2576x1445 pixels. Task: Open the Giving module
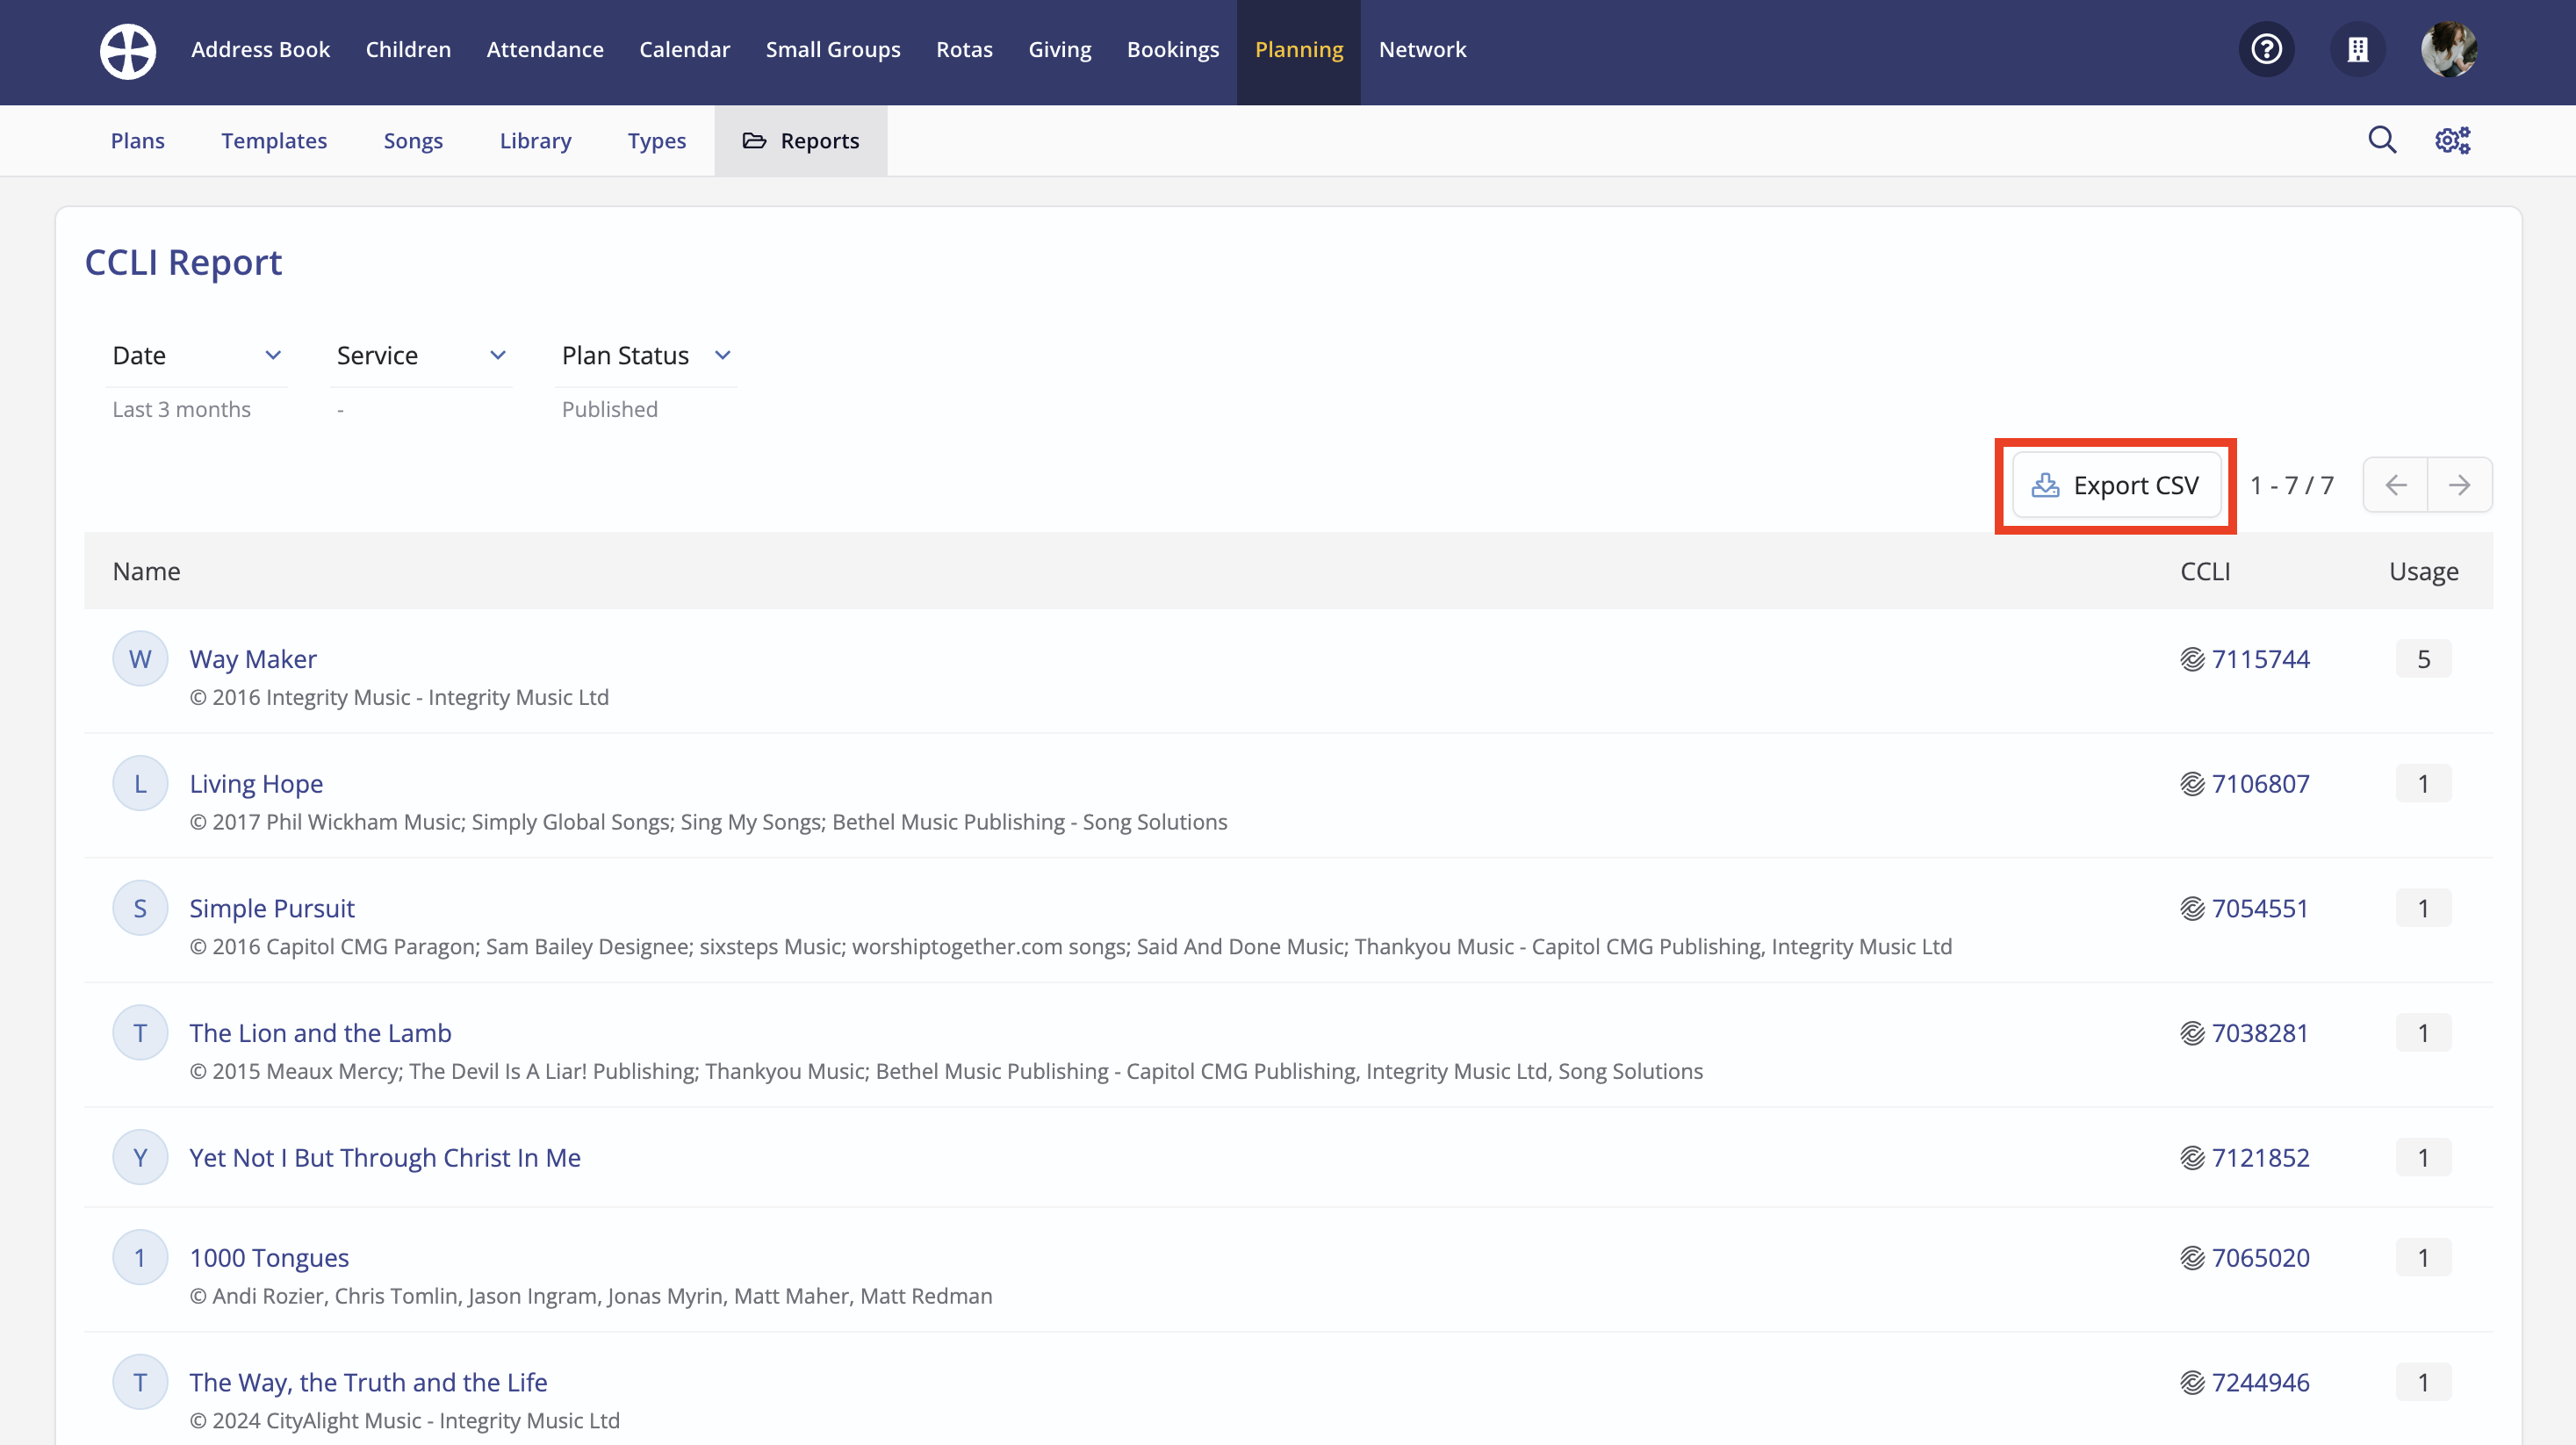1060,49
